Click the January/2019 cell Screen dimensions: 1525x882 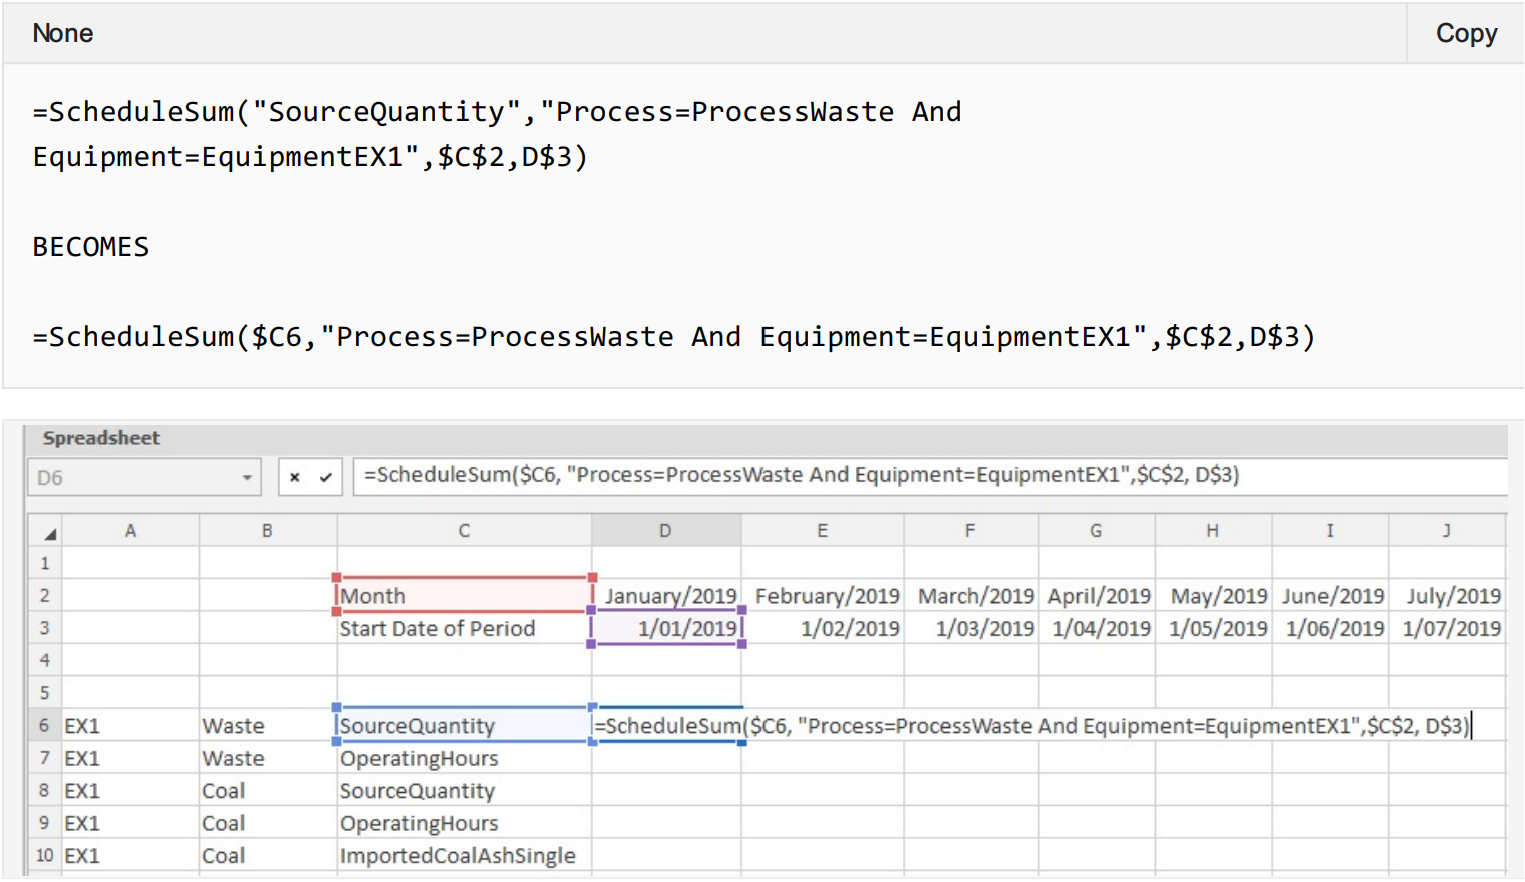(668, 596)
